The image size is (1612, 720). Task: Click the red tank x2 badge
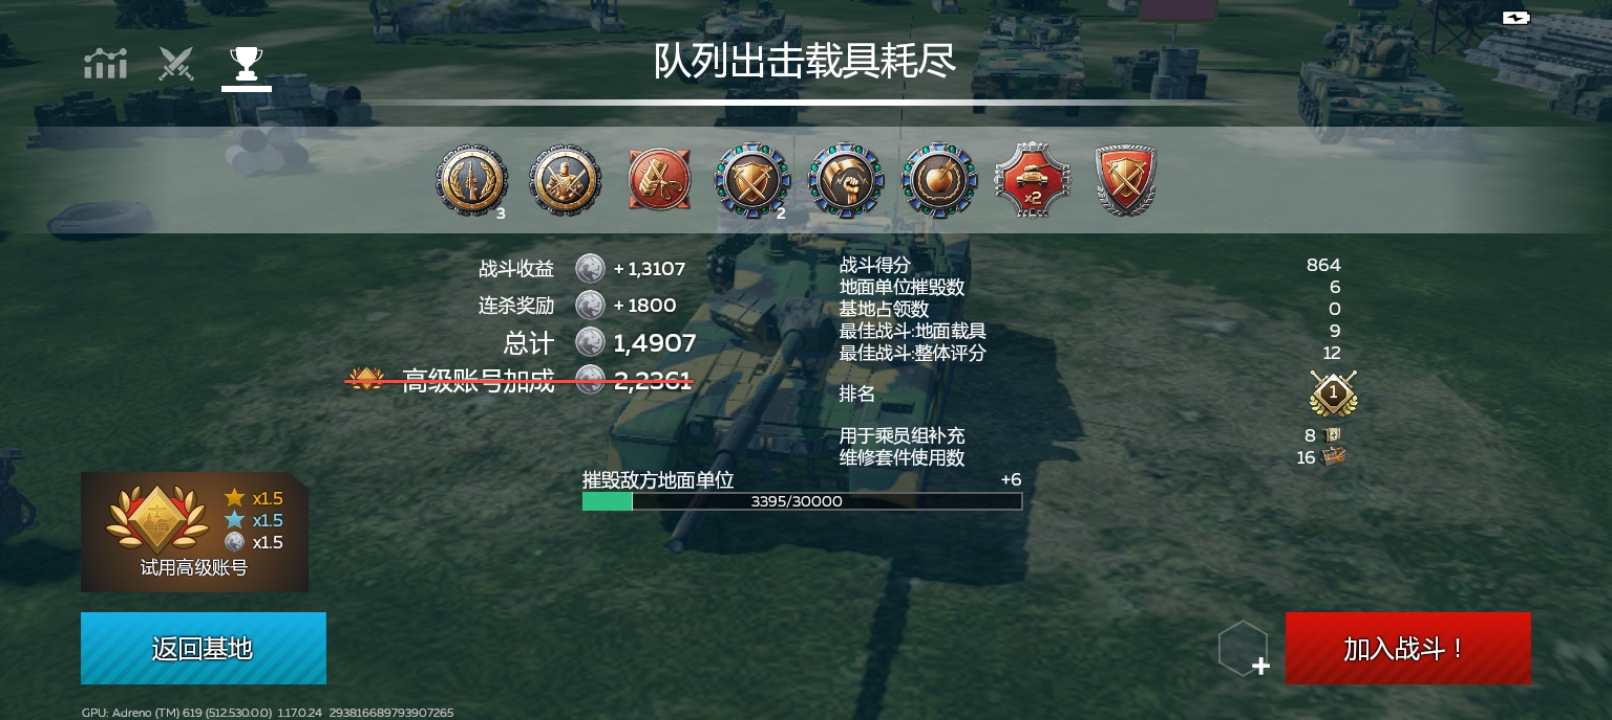[x=1032, y=181]
